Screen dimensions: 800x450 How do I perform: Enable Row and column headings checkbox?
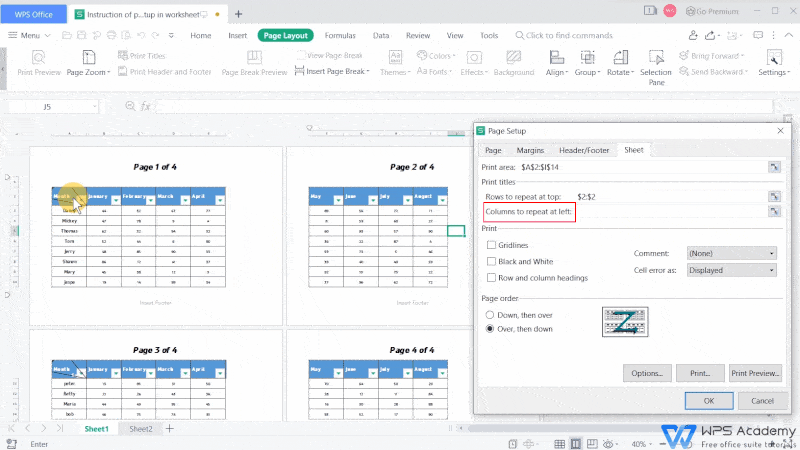491,278
